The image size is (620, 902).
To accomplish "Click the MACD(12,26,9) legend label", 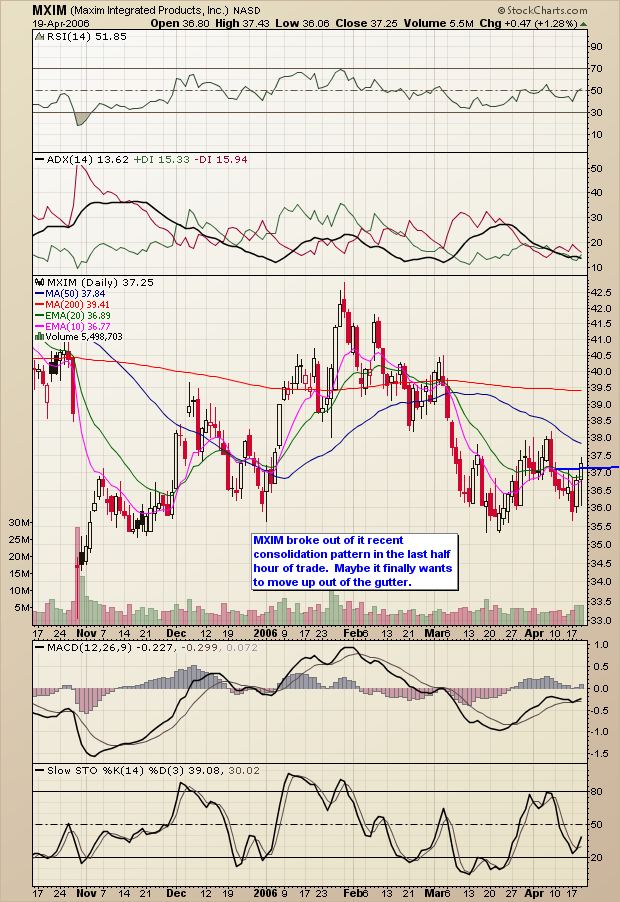I will 89,647.
